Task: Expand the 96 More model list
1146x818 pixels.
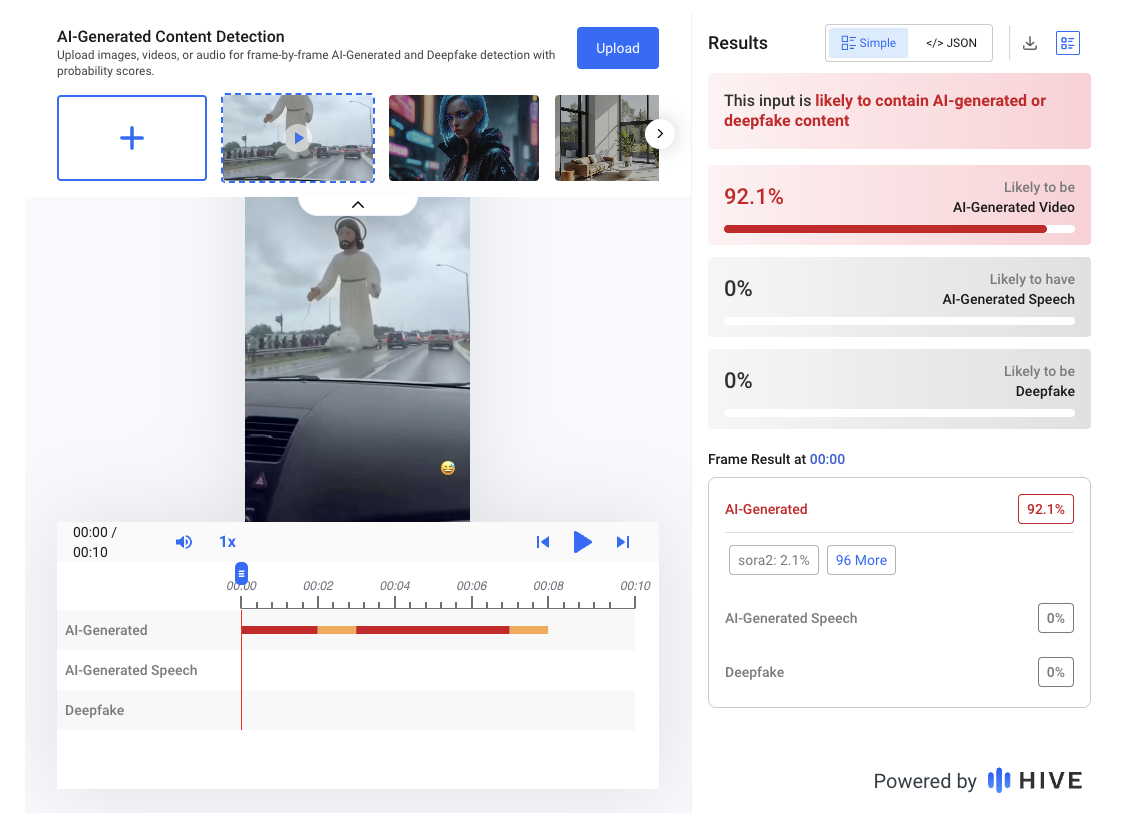Action: tap(861, 560)
